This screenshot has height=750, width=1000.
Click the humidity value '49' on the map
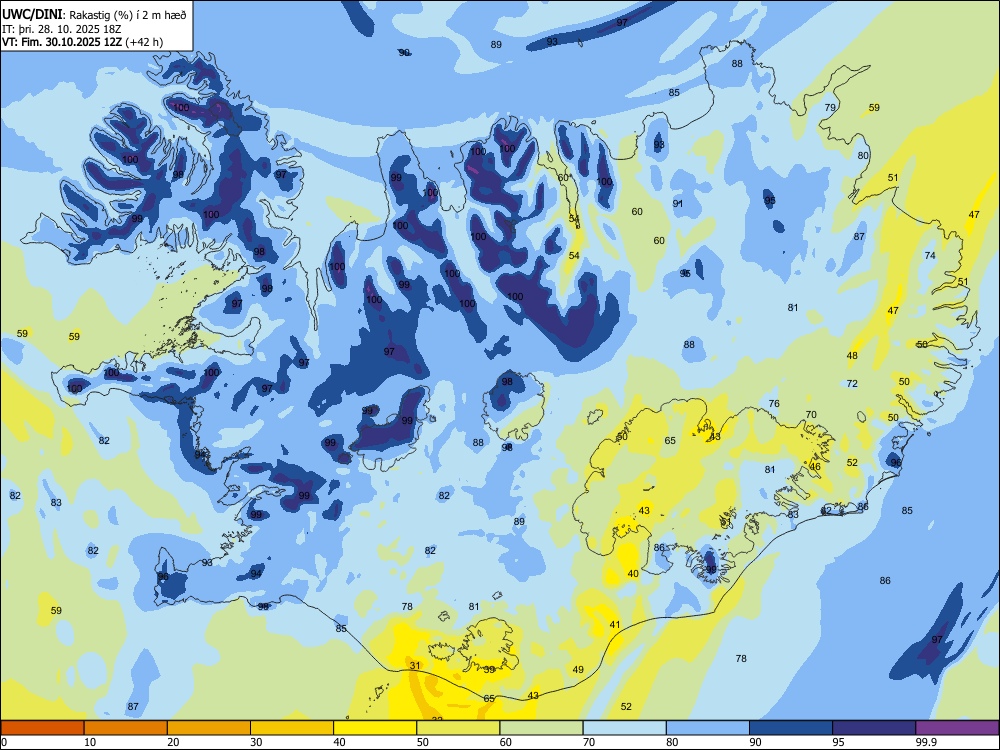pyautogui.click(x=578, y=670)
